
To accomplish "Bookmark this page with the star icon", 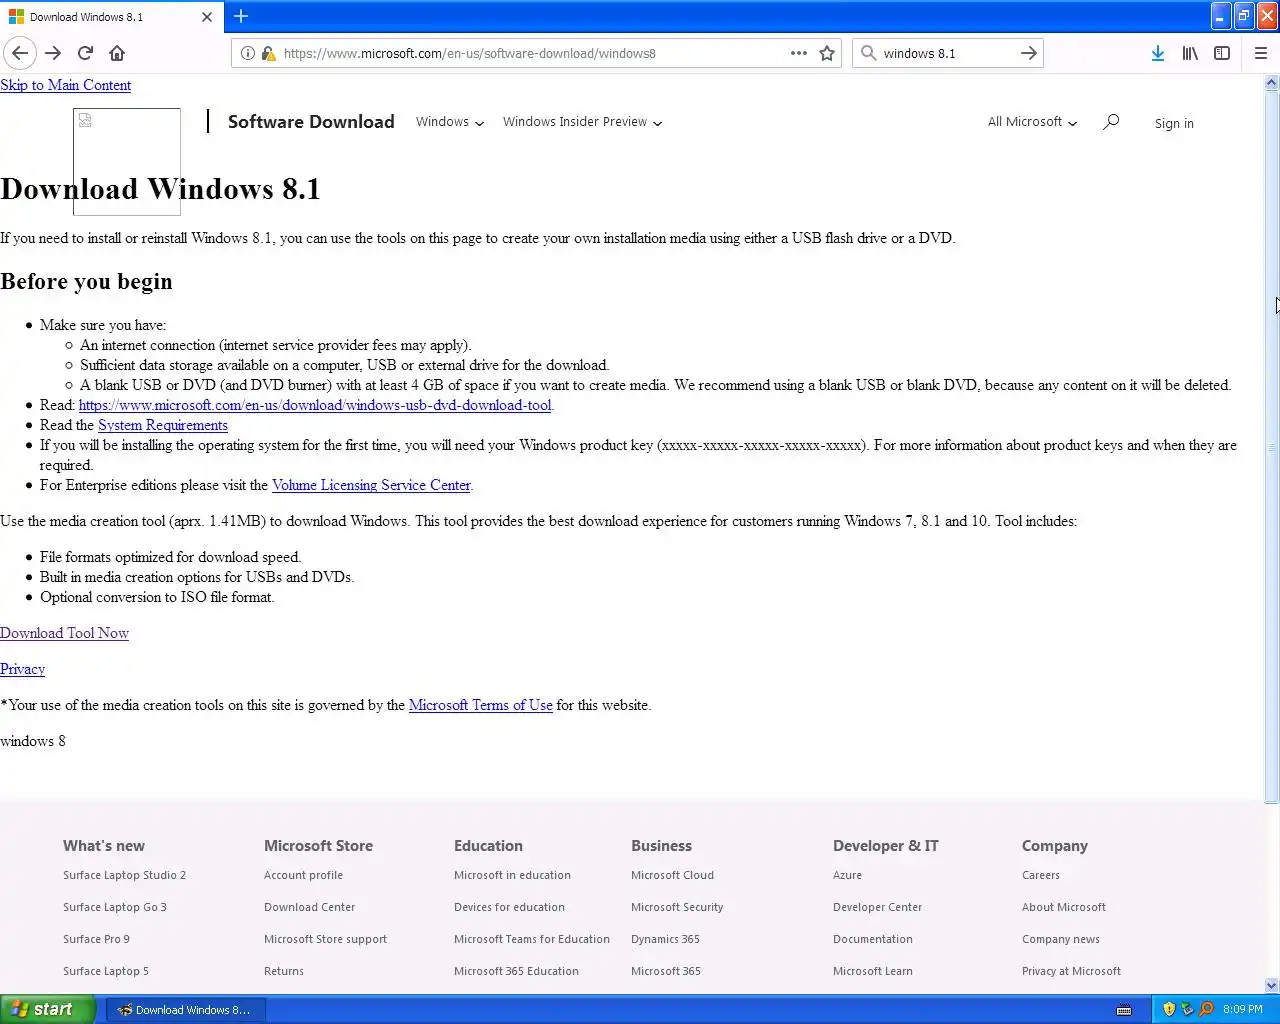I will (827, 53).
